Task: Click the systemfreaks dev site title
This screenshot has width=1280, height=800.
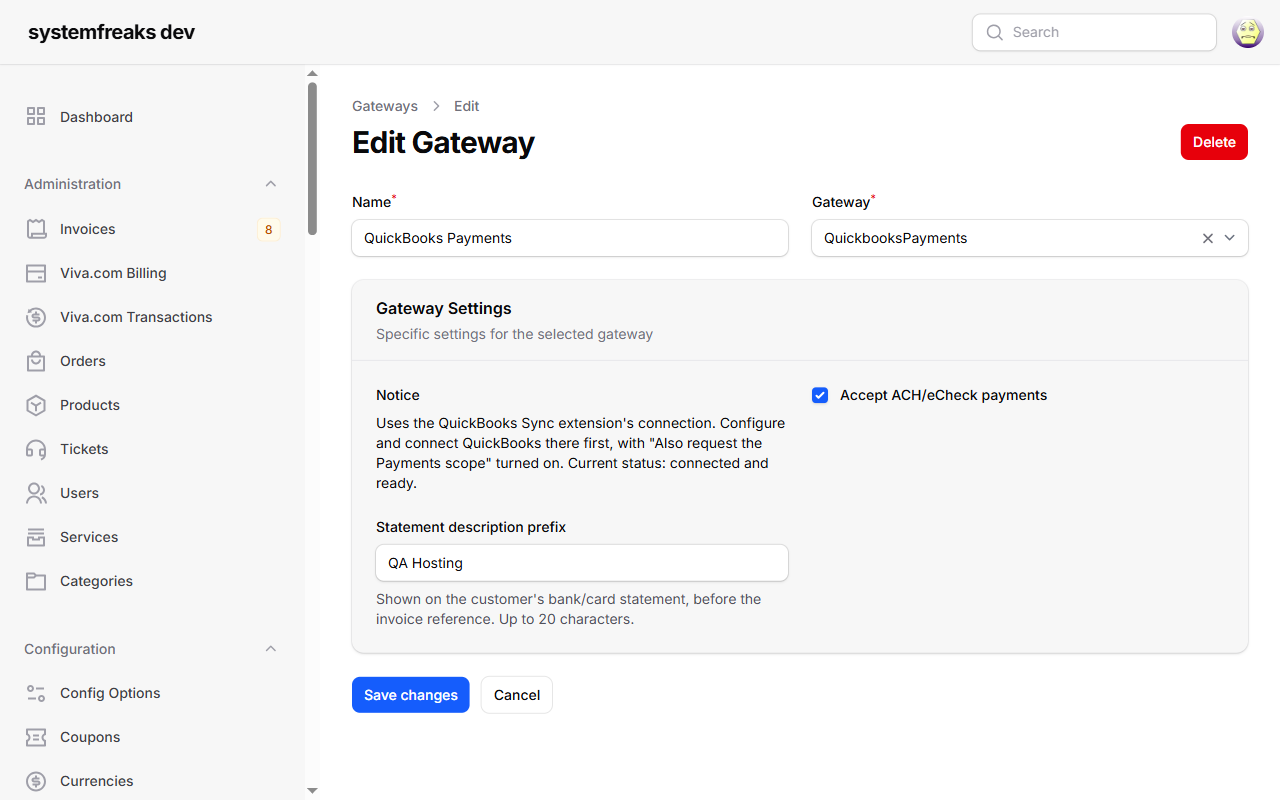Action: click(111, 32)
